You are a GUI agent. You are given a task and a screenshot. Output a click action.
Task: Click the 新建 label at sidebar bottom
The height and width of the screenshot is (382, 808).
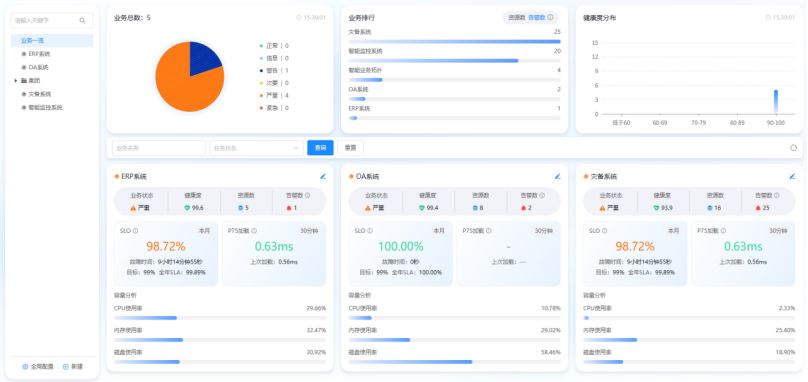pos(77,367)
